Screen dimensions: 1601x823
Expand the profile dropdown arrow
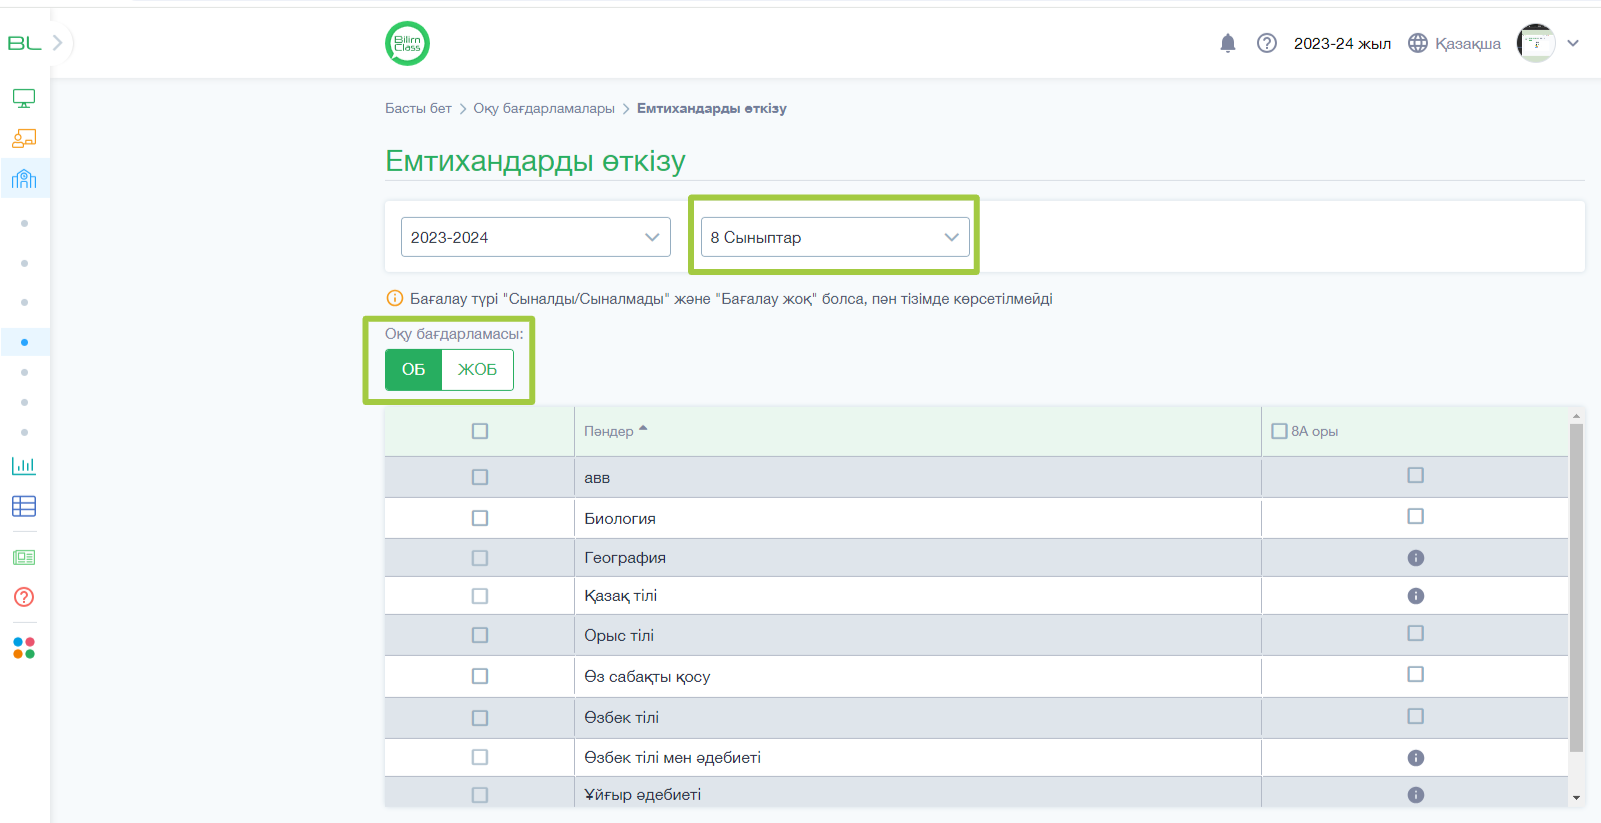pyautogui.click(x=1573, y=43)
